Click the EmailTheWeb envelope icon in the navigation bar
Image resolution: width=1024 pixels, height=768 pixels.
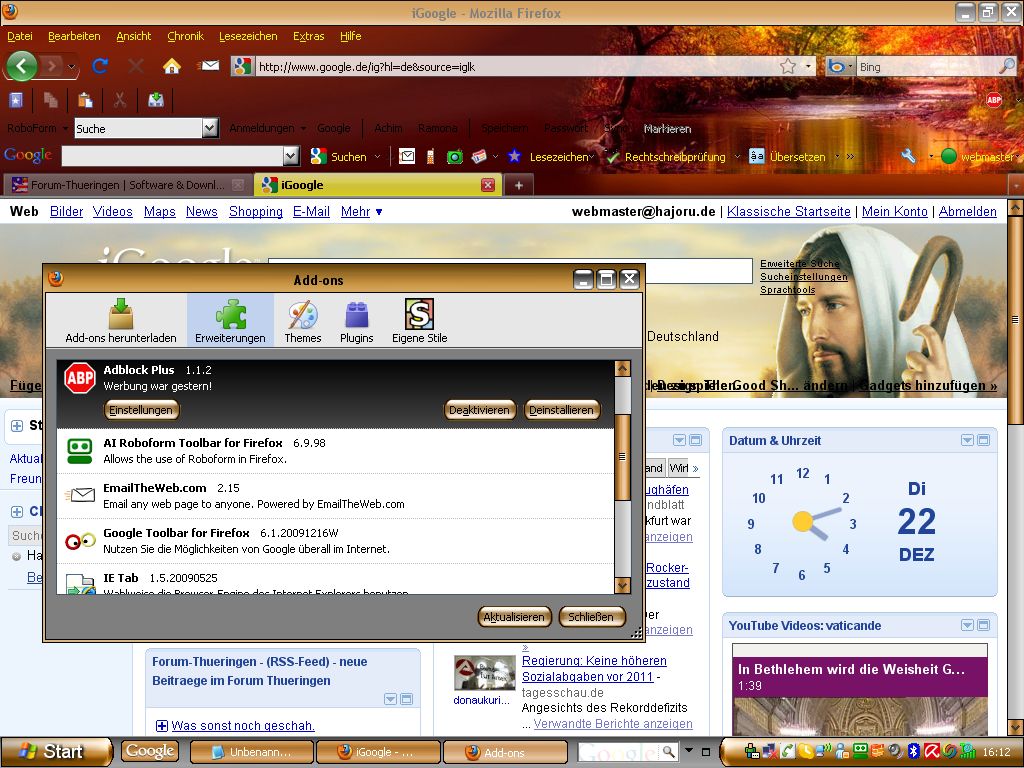(208, 65)
